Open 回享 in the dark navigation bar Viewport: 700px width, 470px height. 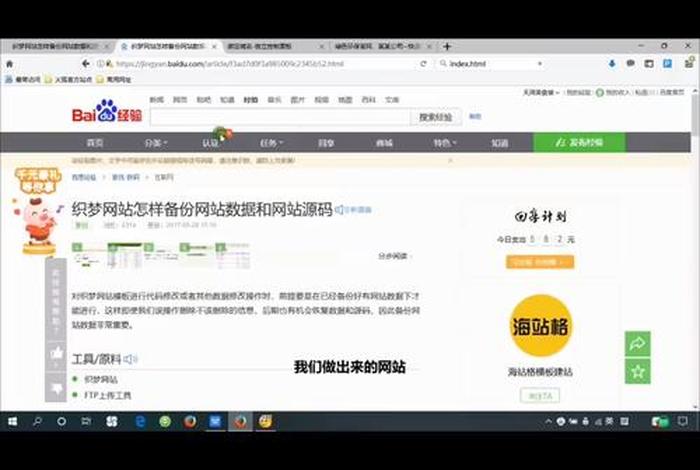tap(326, 143)
